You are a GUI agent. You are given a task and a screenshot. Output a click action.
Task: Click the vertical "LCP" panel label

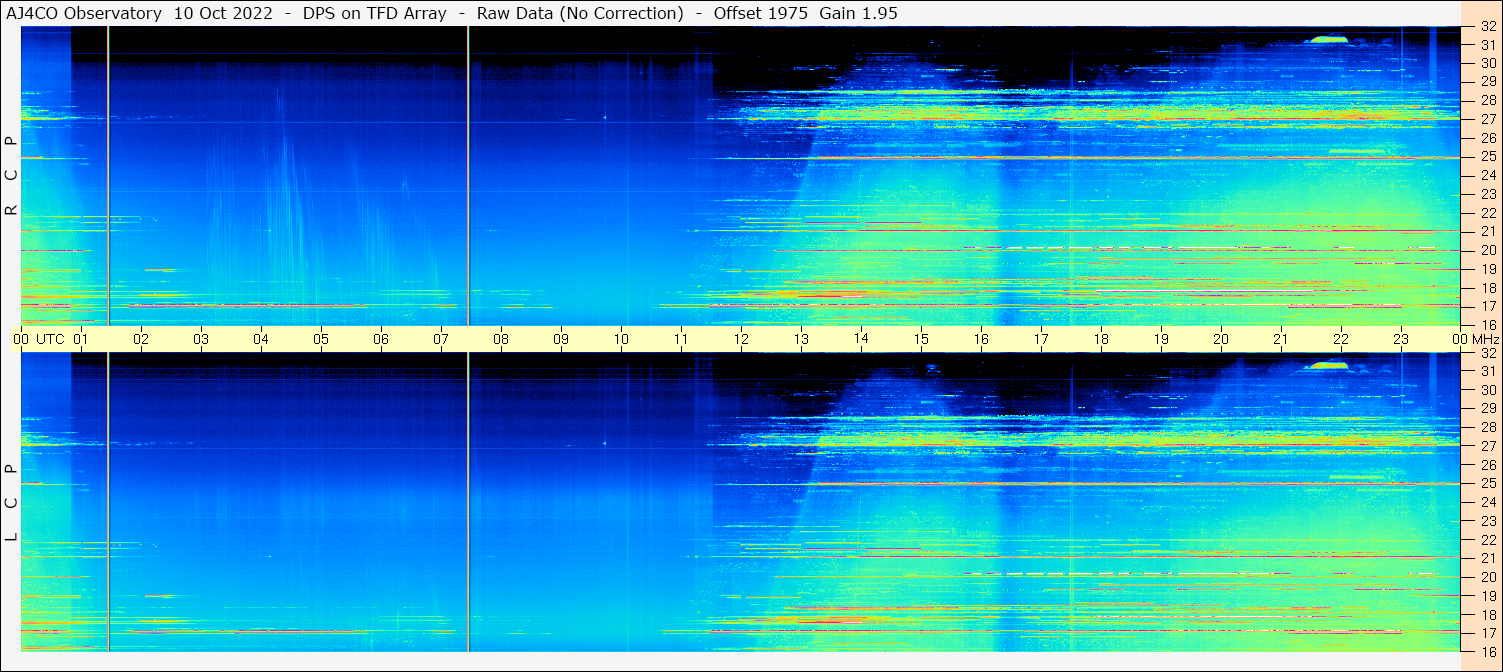click(11, 503)
